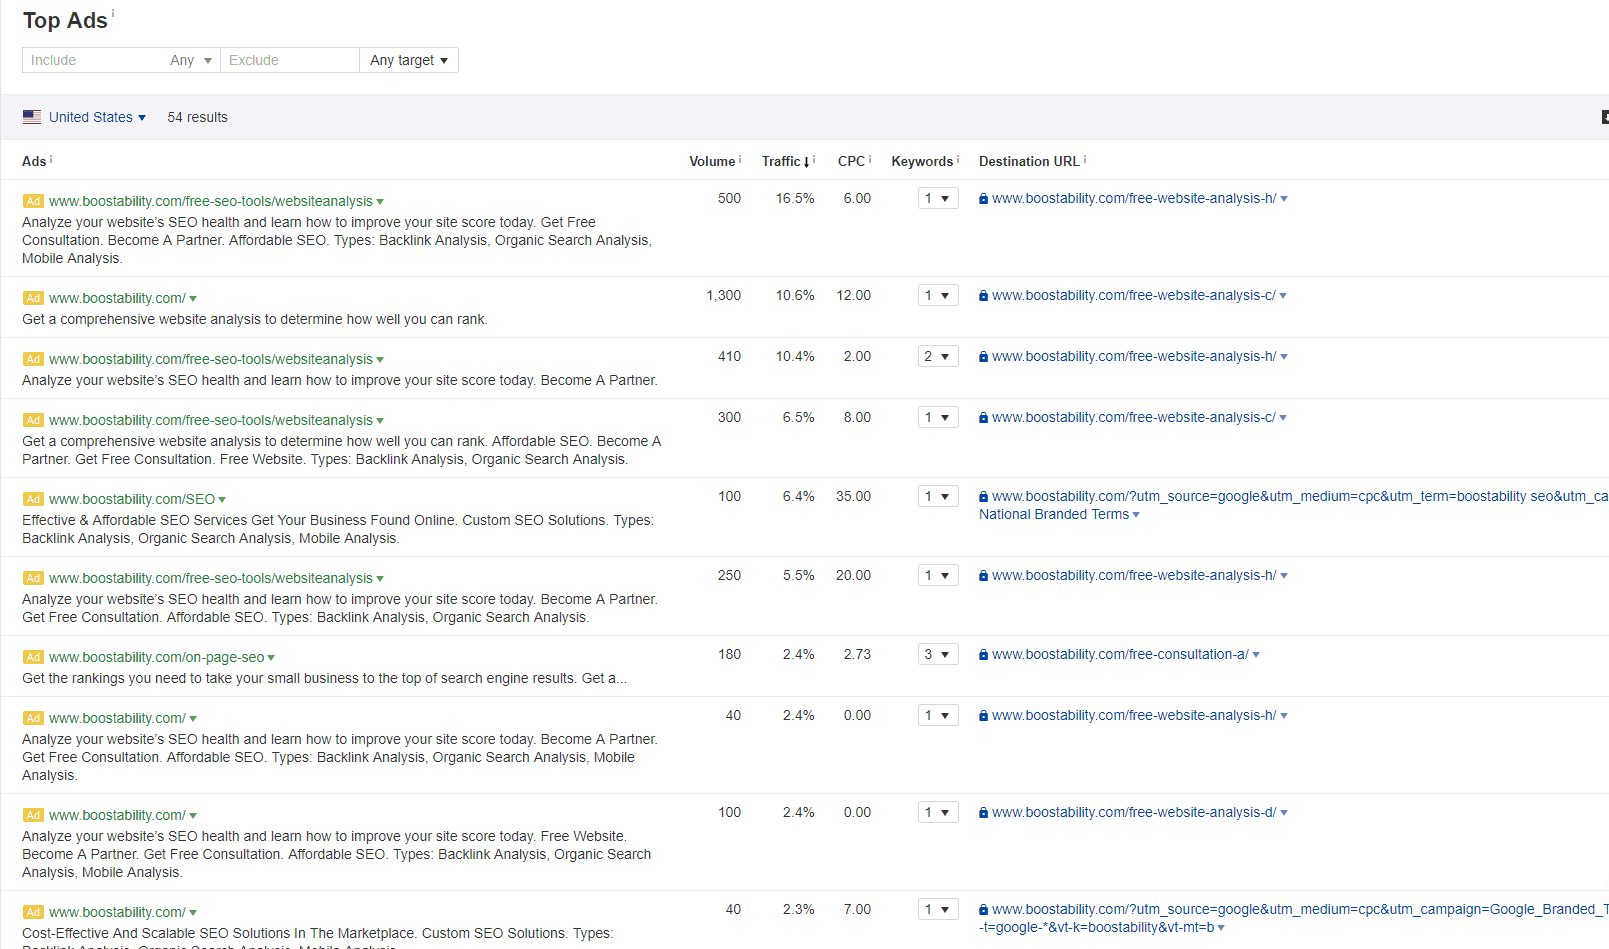1609x949 pixels.
Task: Click the export icon at the top right
Action: click(1604, 117)
